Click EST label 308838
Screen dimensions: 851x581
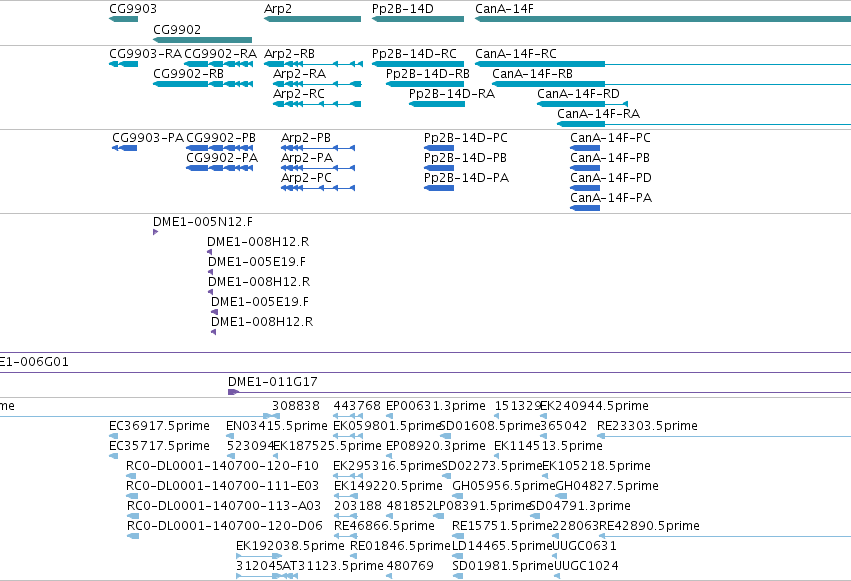(x=296, y=406)
